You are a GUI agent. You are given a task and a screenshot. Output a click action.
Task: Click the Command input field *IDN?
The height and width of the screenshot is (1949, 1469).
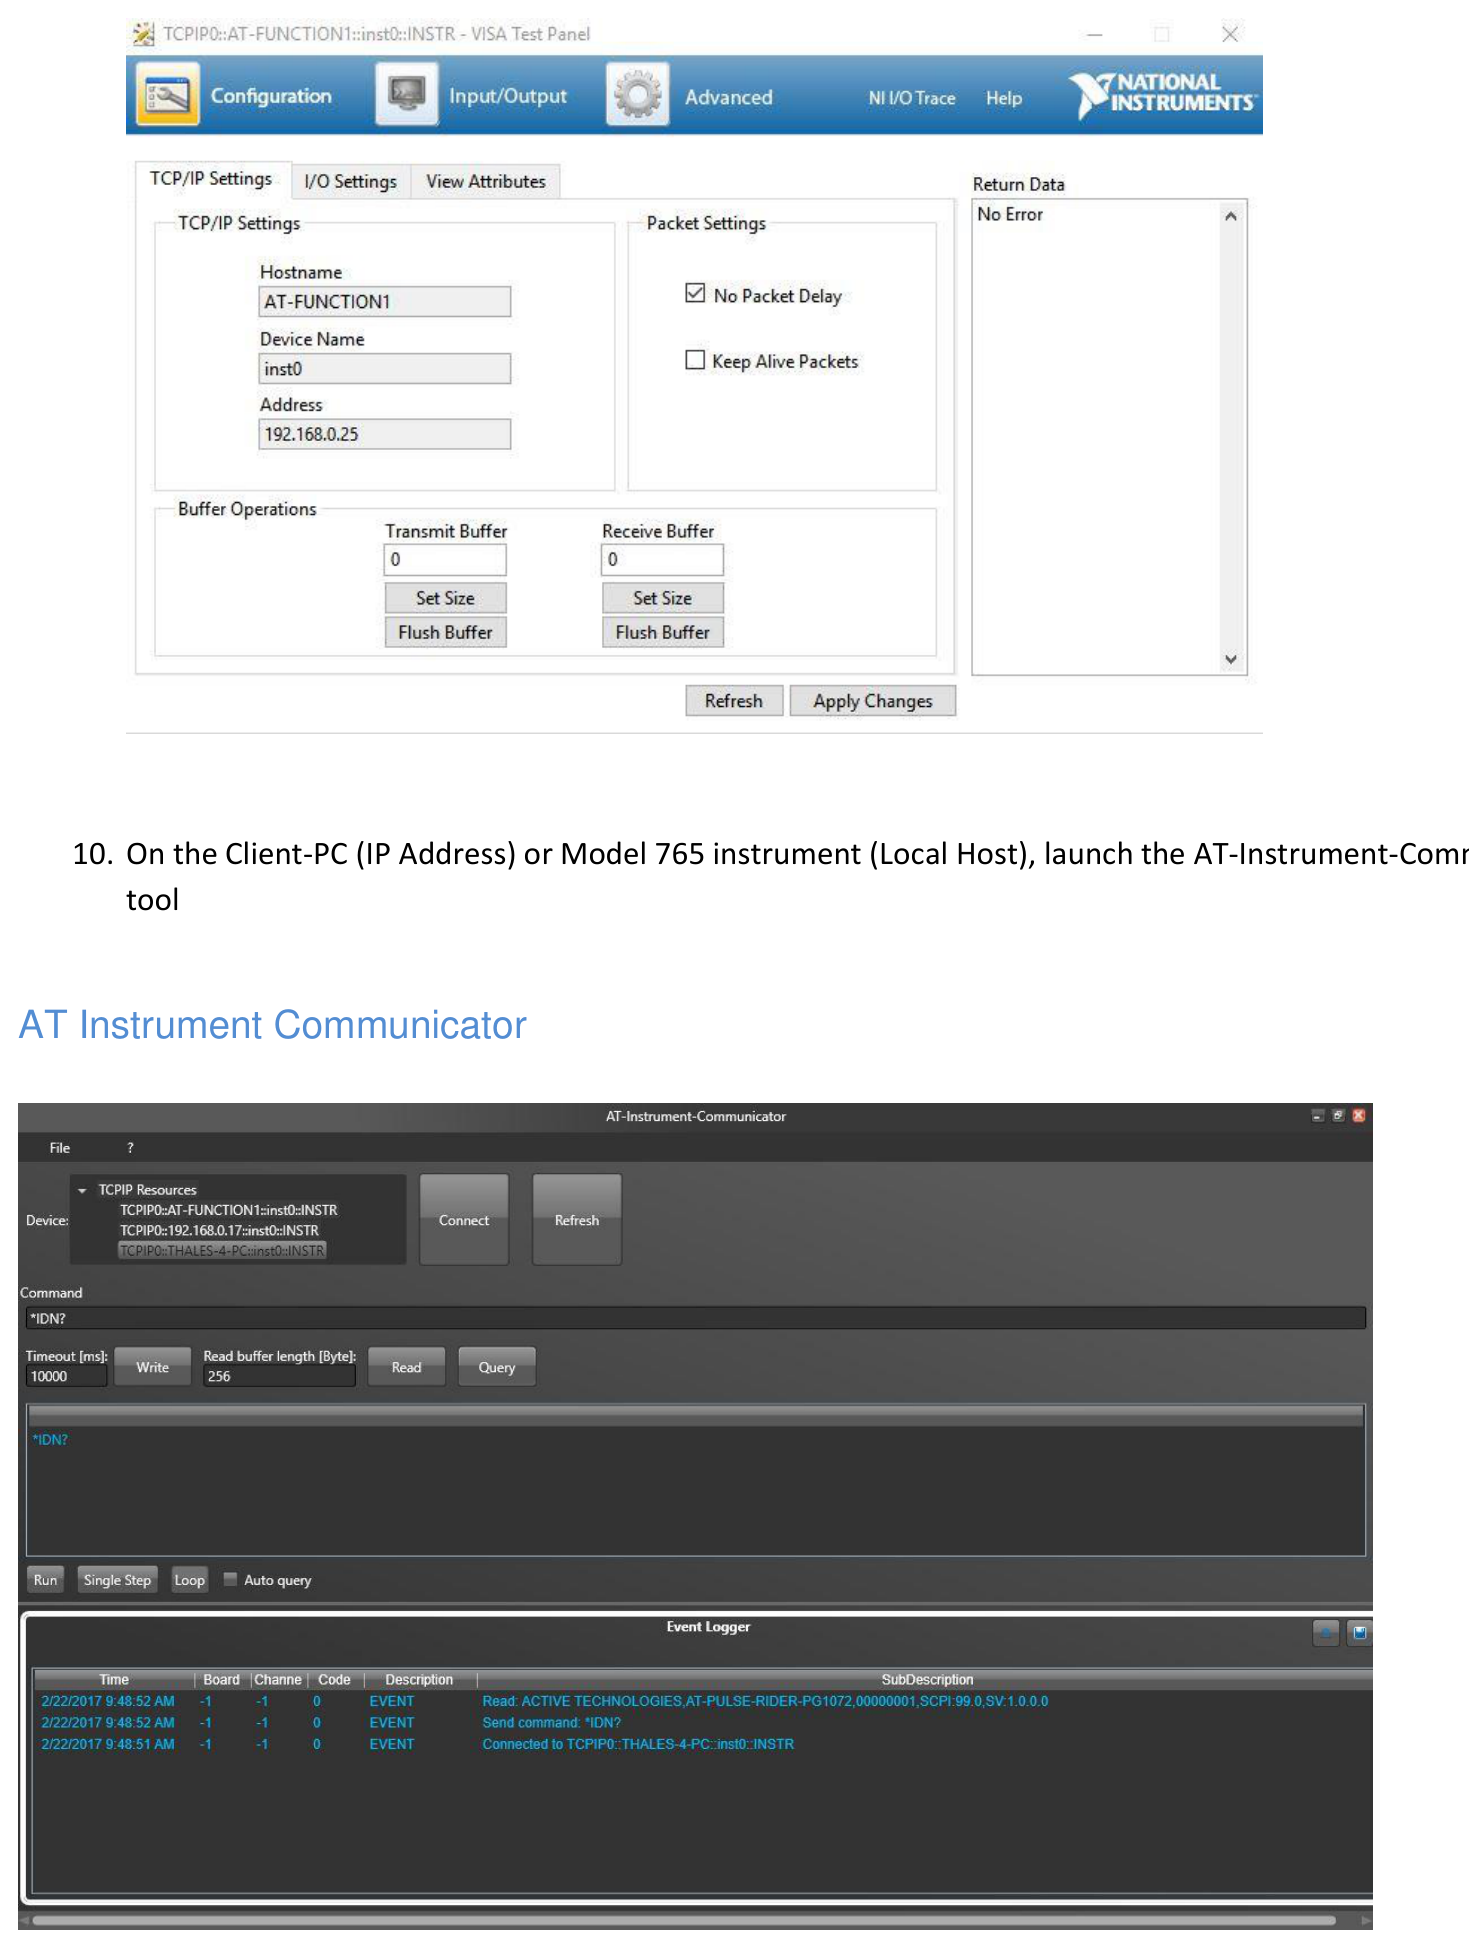tap(695, 1318)
